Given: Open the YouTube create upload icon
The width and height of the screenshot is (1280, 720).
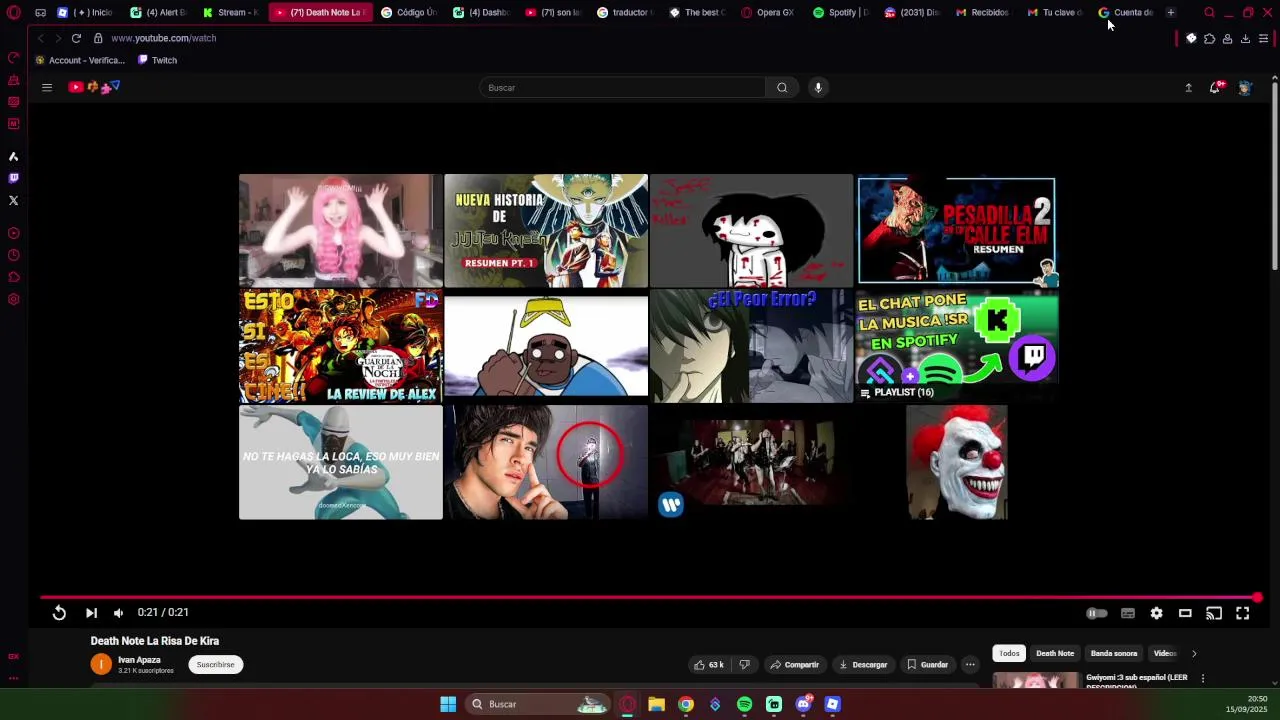Looking at the screenshot, I should pos(1188,88).
